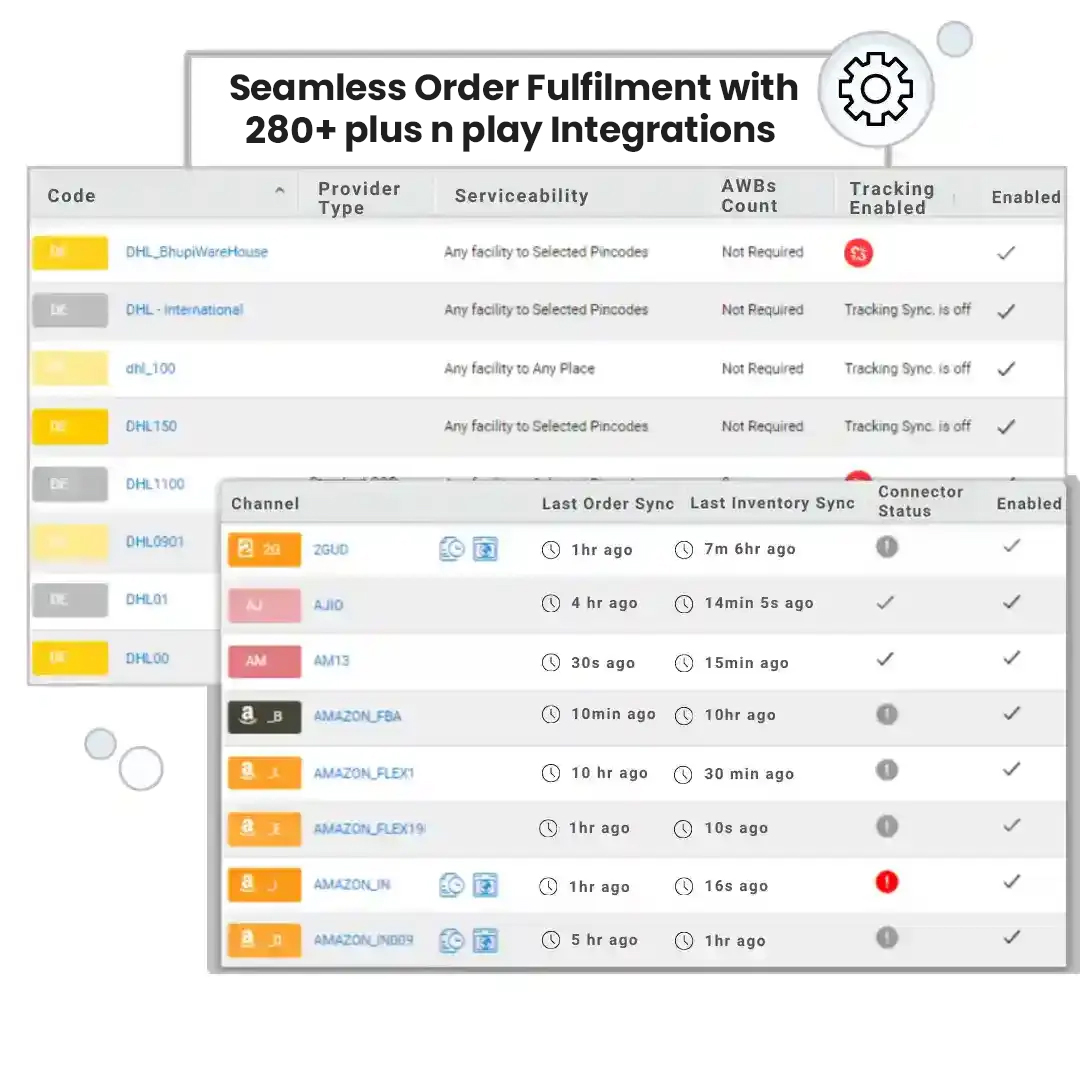
Task: Click the order sync icon beside 2GUD
Action: click(x=450, y=549)
